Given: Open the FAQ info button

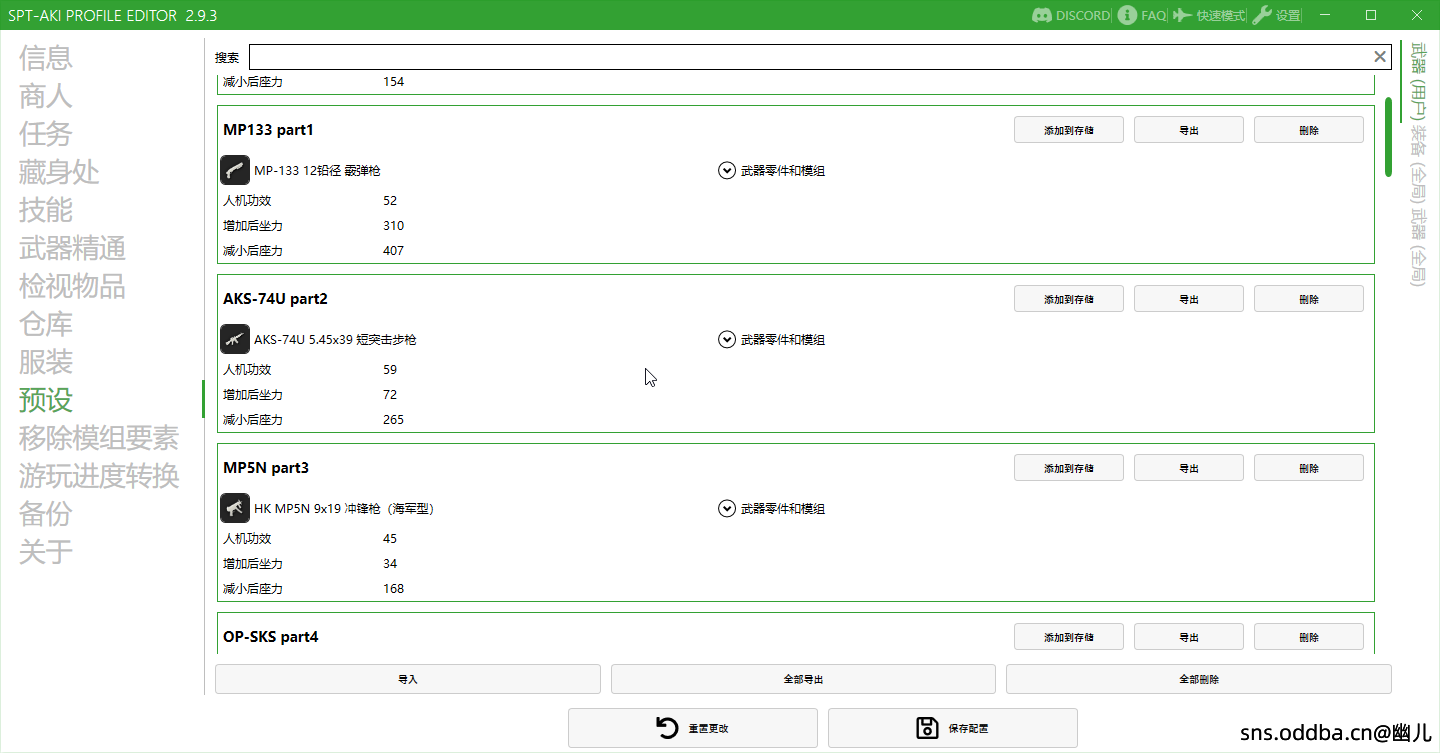Looking at the screenshot, I should pos(1142,15).
